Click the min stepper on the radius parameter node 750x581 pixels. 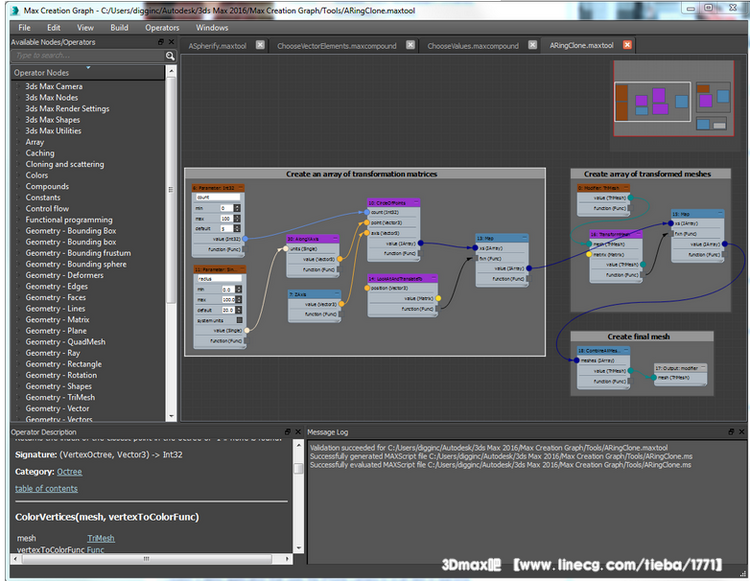coord(239,289)
